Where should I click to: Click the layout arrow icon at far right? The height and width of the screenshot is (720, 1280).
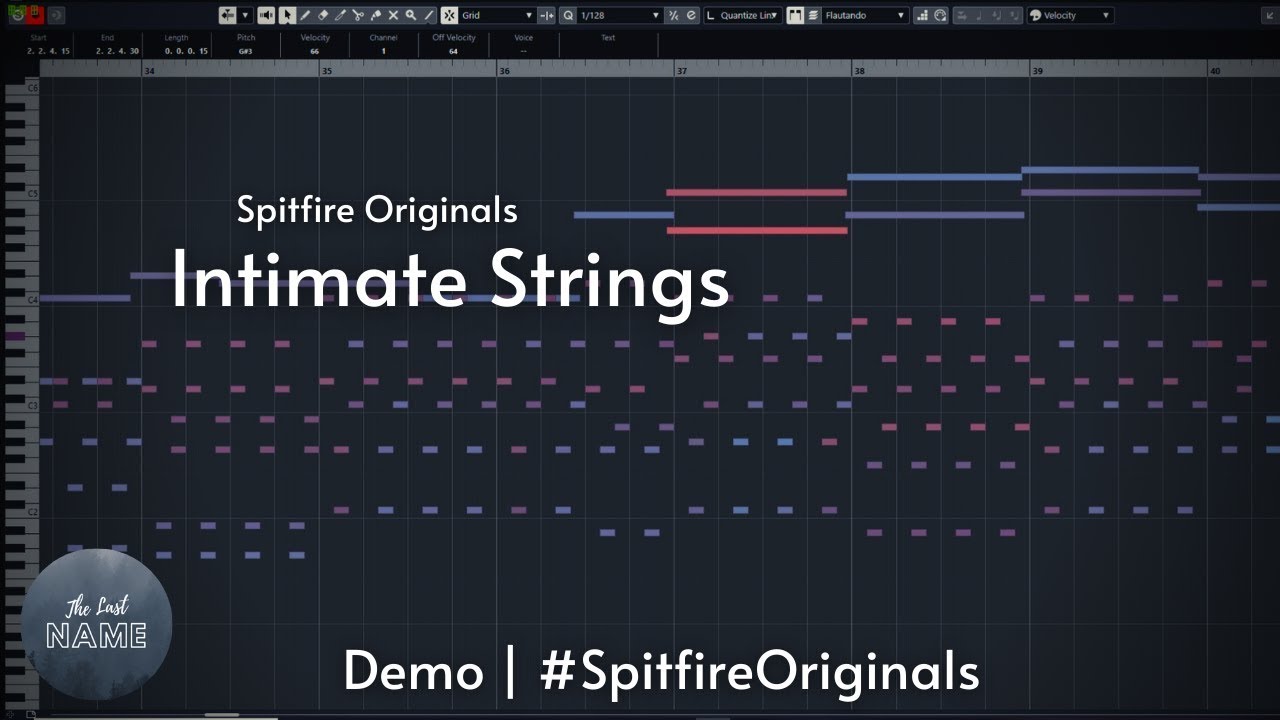point(1269,15)
